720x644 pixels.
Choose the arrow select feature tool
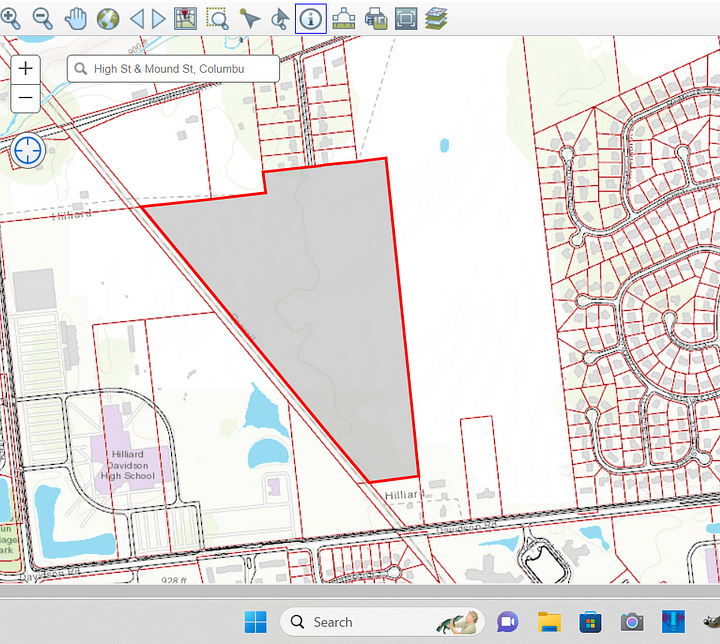click(x=249, y=17)
